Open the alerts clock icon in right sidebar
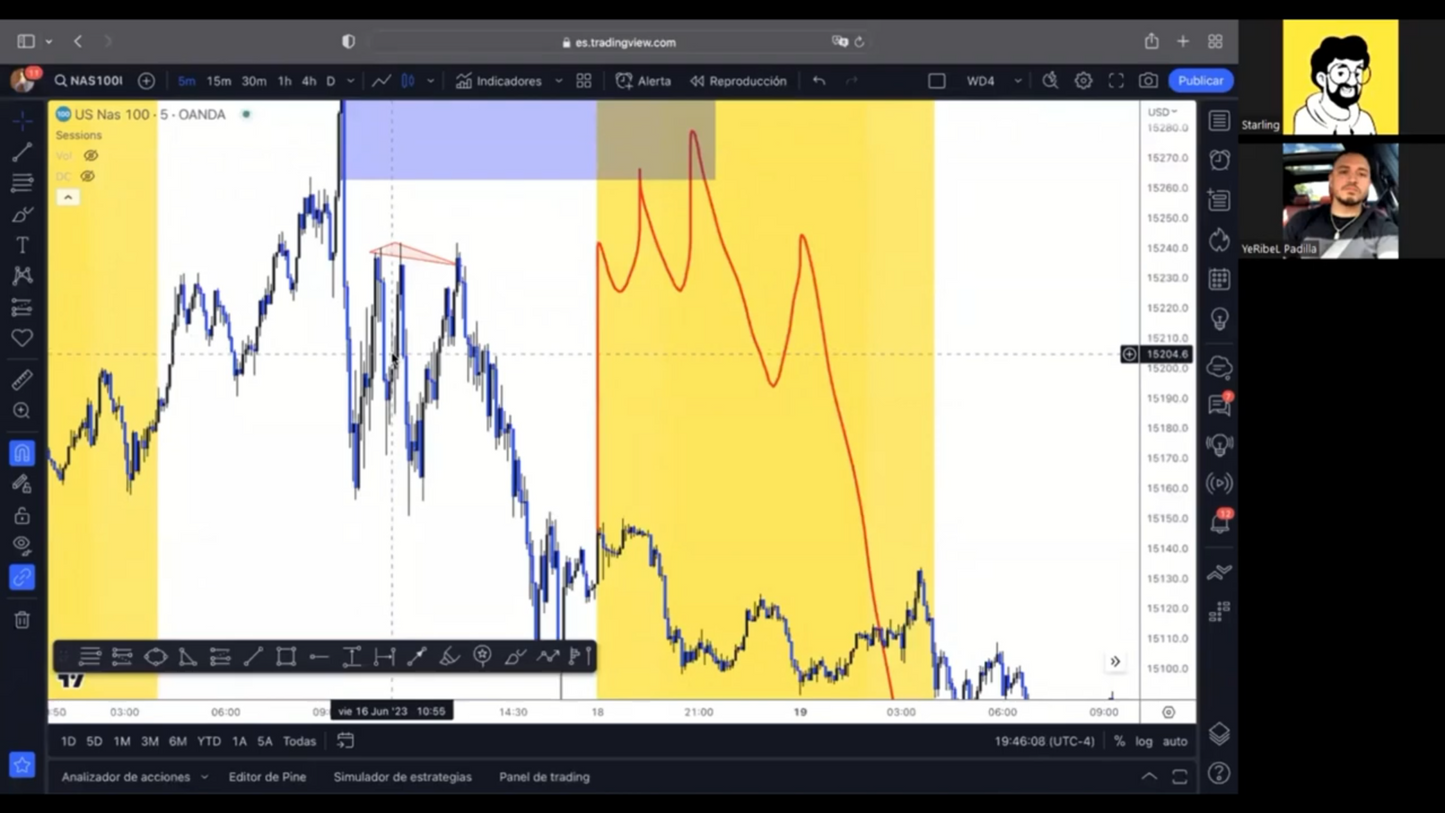 click(x=1219, y=160)
